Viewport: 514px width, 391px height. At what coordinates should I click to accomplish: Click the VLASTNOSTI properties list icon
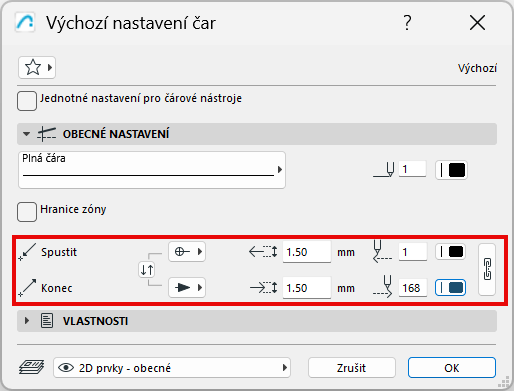click(47, 321)
